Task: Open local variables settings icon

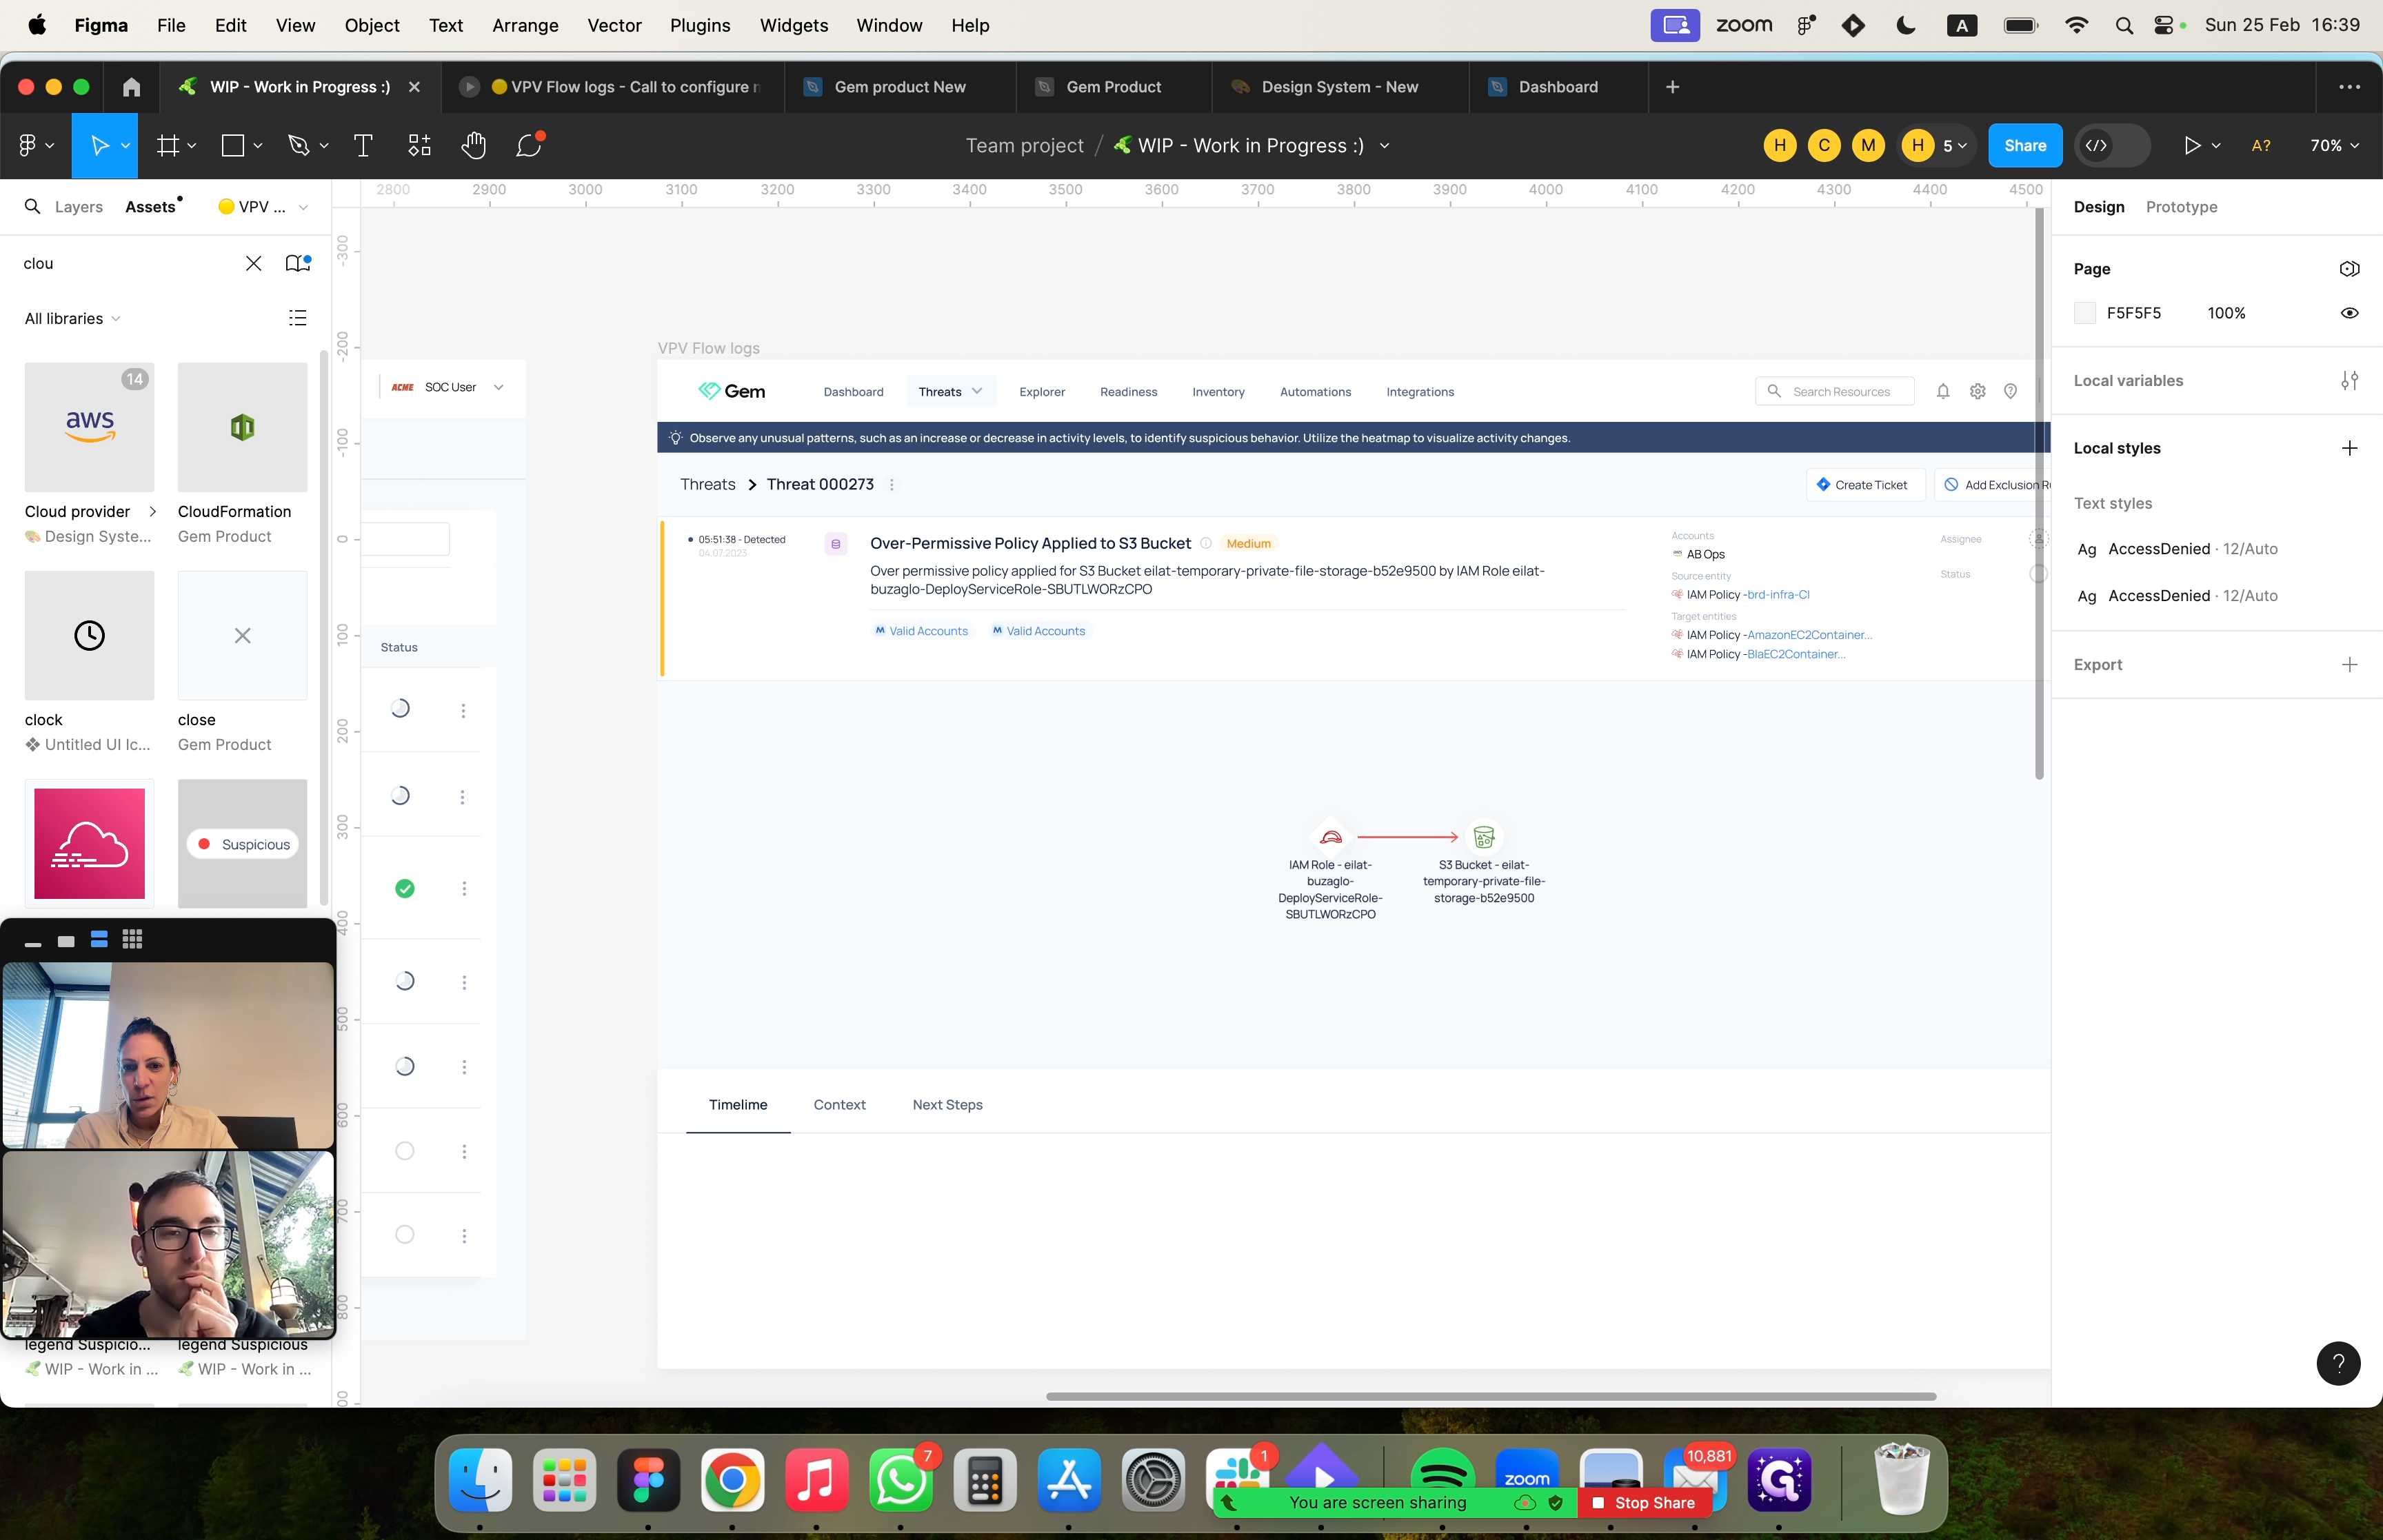Action: pos(2349,381)
